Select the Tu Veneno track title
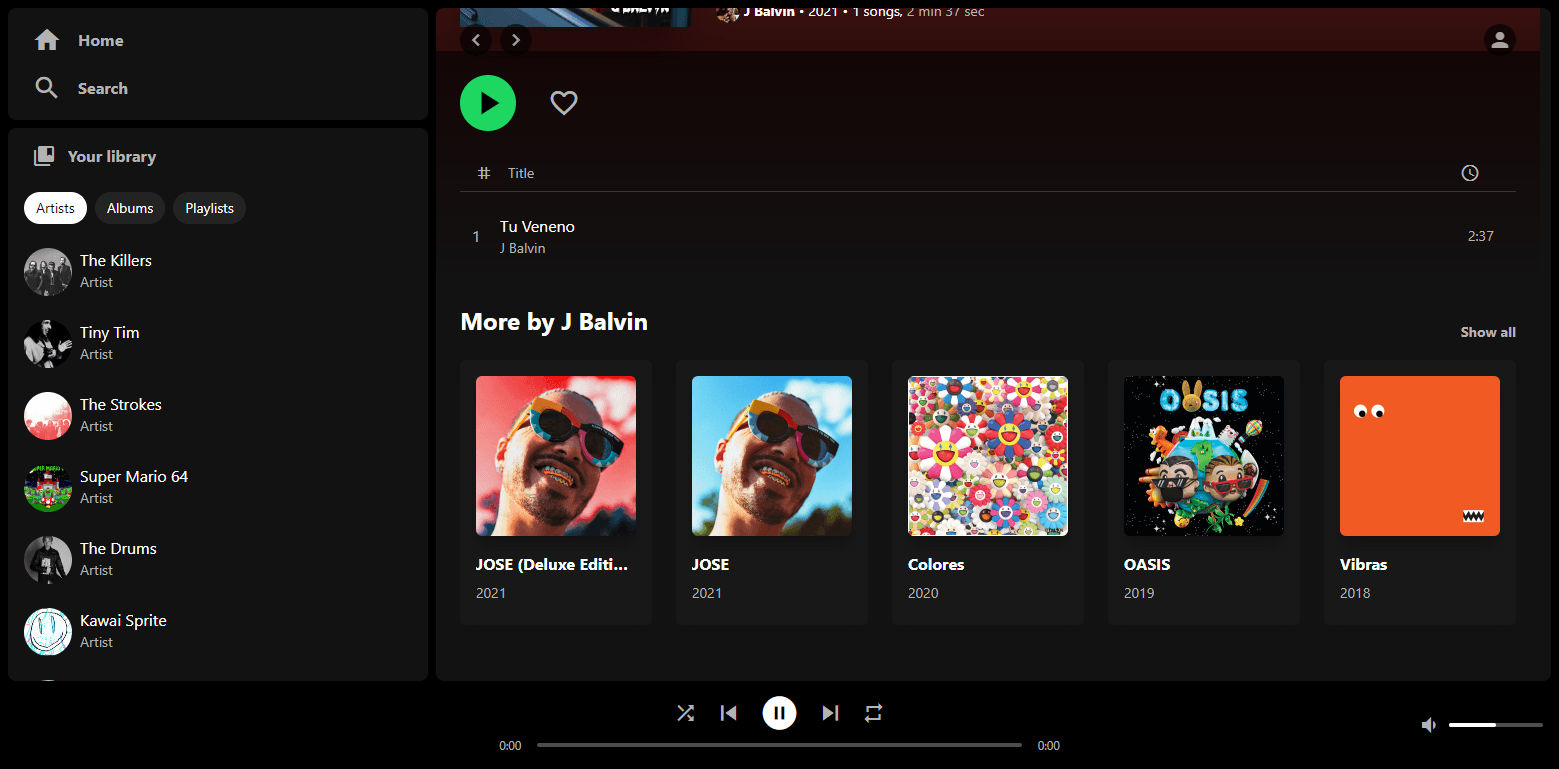 point(537,227)
